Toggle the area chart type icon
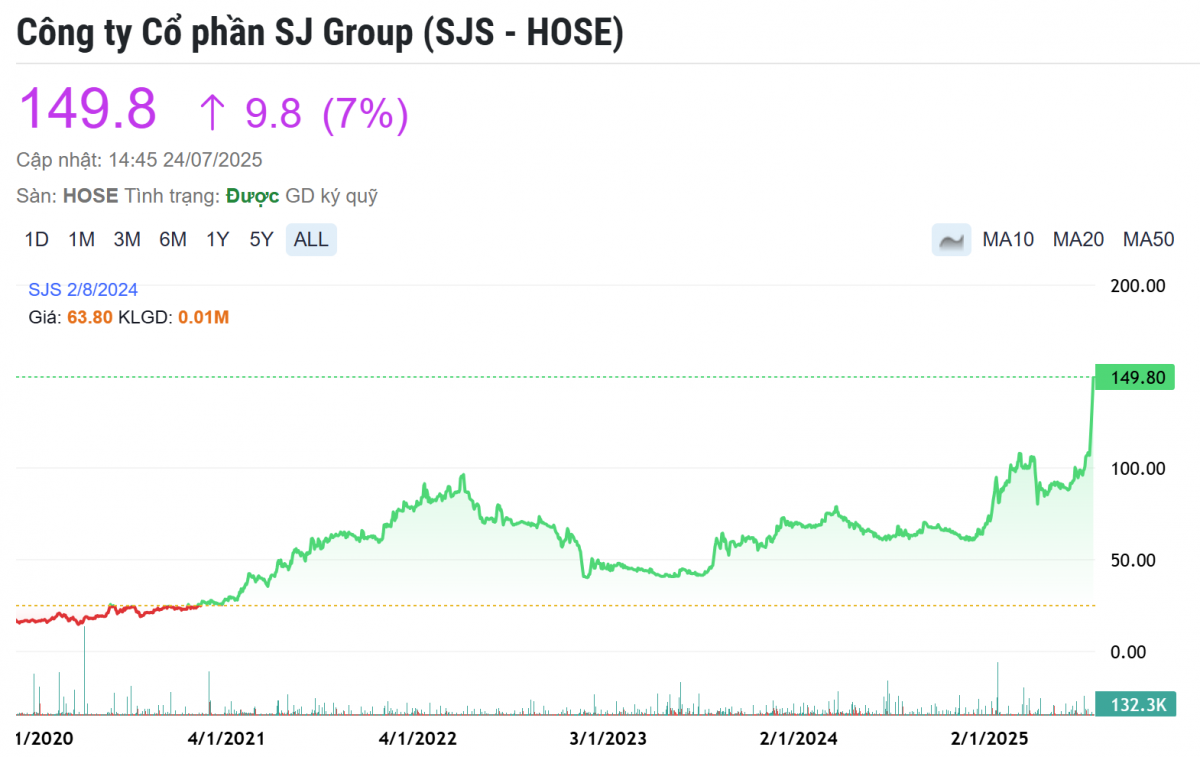Viewport: 1200px width, 757px height. [951, 240]
